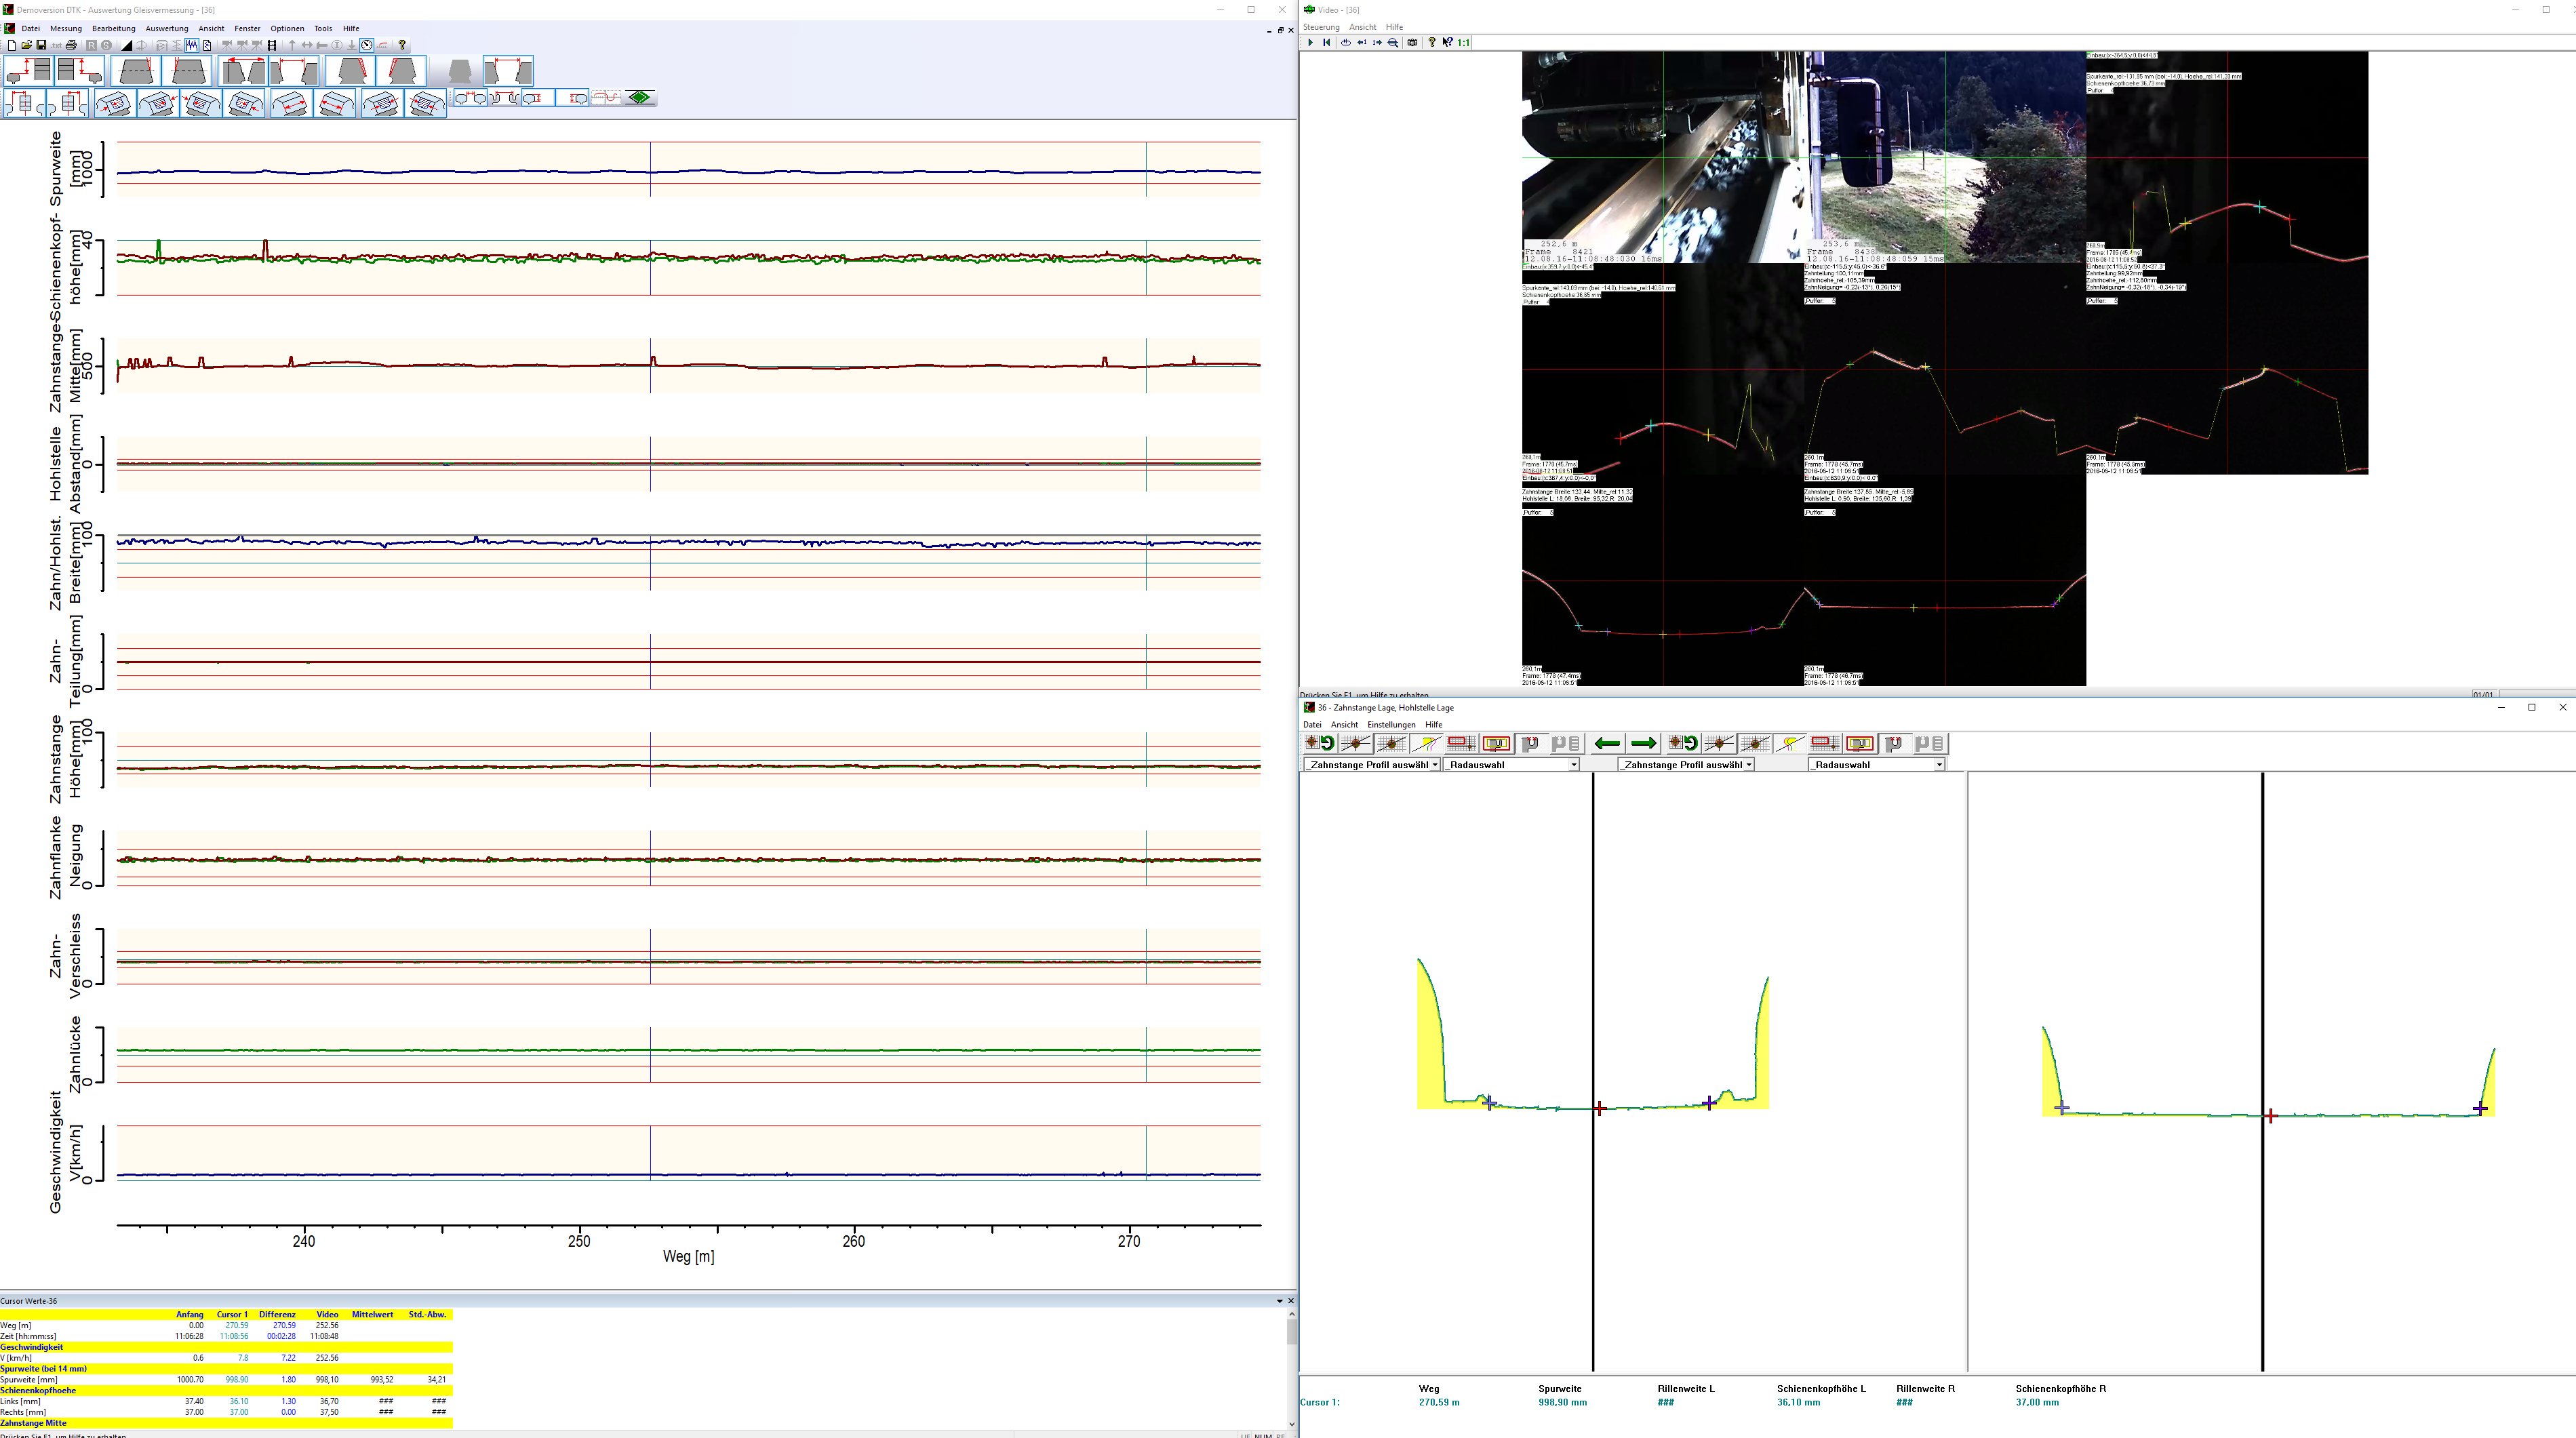Click the green diamond icon in lower toolbar
Screen dimensions: 2576x1438
tap(640, 98)
